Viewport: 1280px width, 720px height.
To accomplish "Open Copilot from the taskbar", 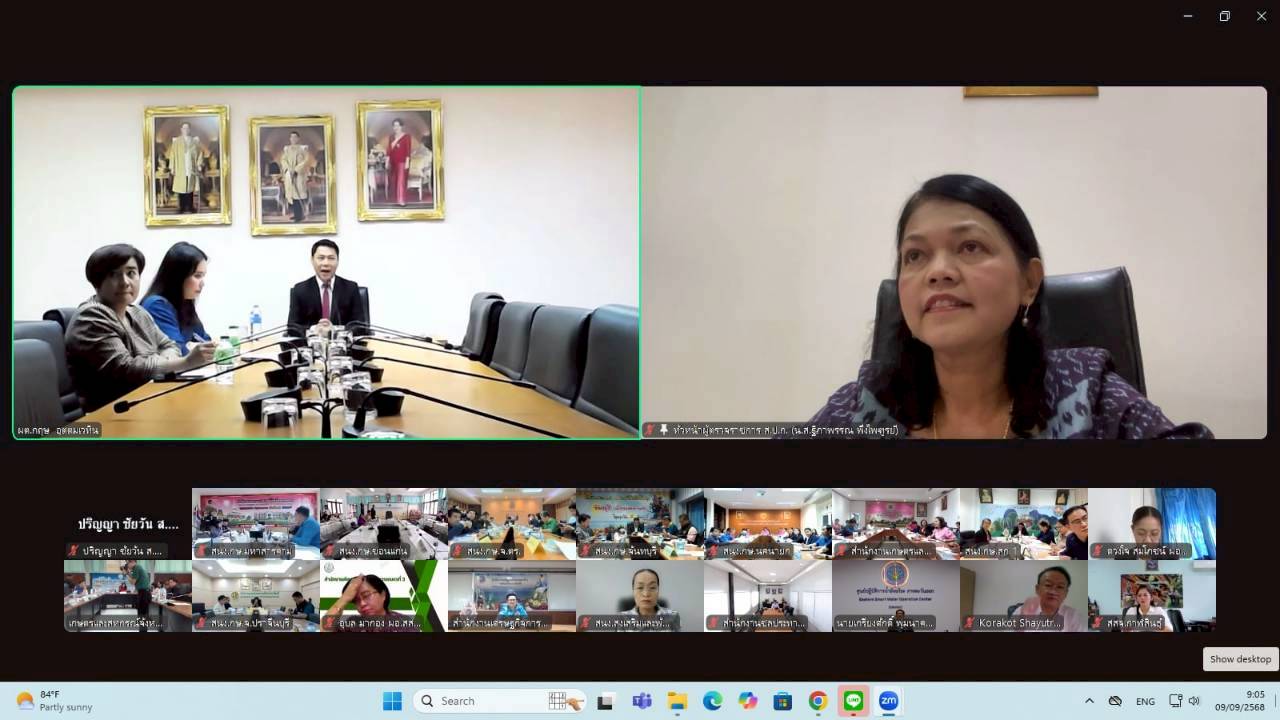I will pyautogui.click(x=748, y=701).
